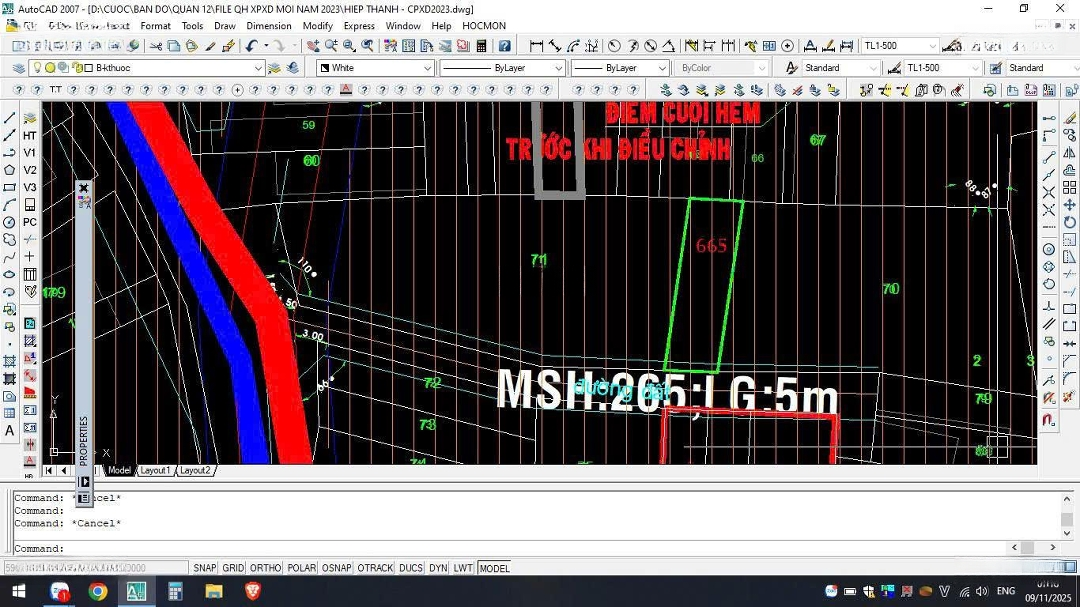
Task: Toggle OSNAP object snap mode
Action: tap(337, 568)
